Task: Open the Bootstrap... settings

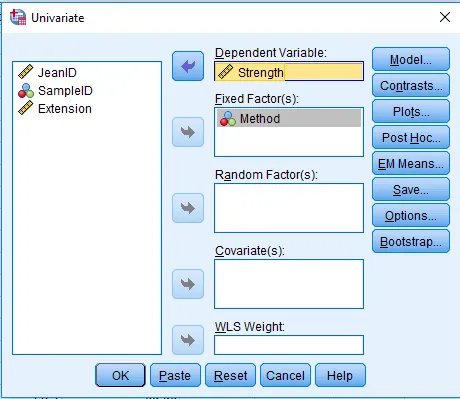Action: point(411,241)
